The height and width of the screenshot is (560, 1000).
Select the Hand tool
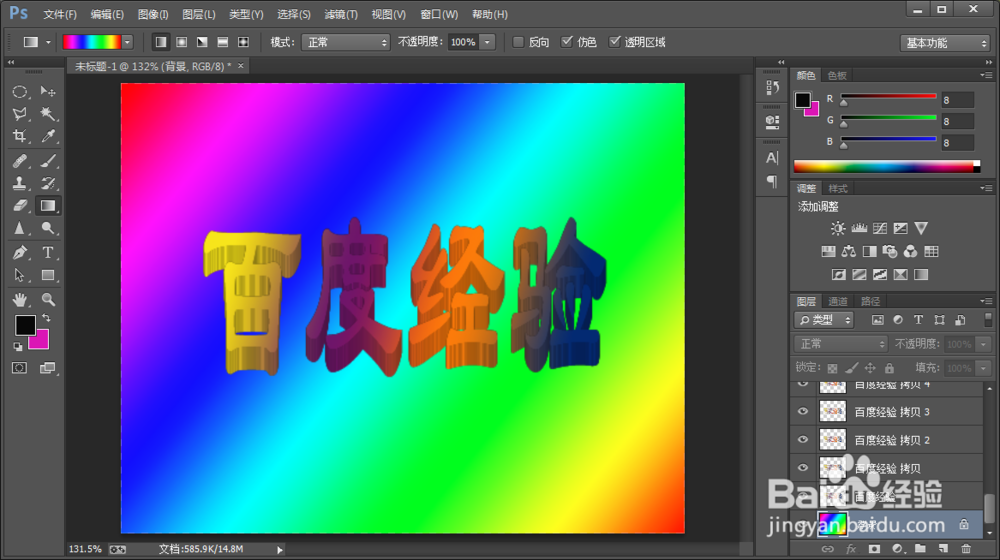pos(20,299)
